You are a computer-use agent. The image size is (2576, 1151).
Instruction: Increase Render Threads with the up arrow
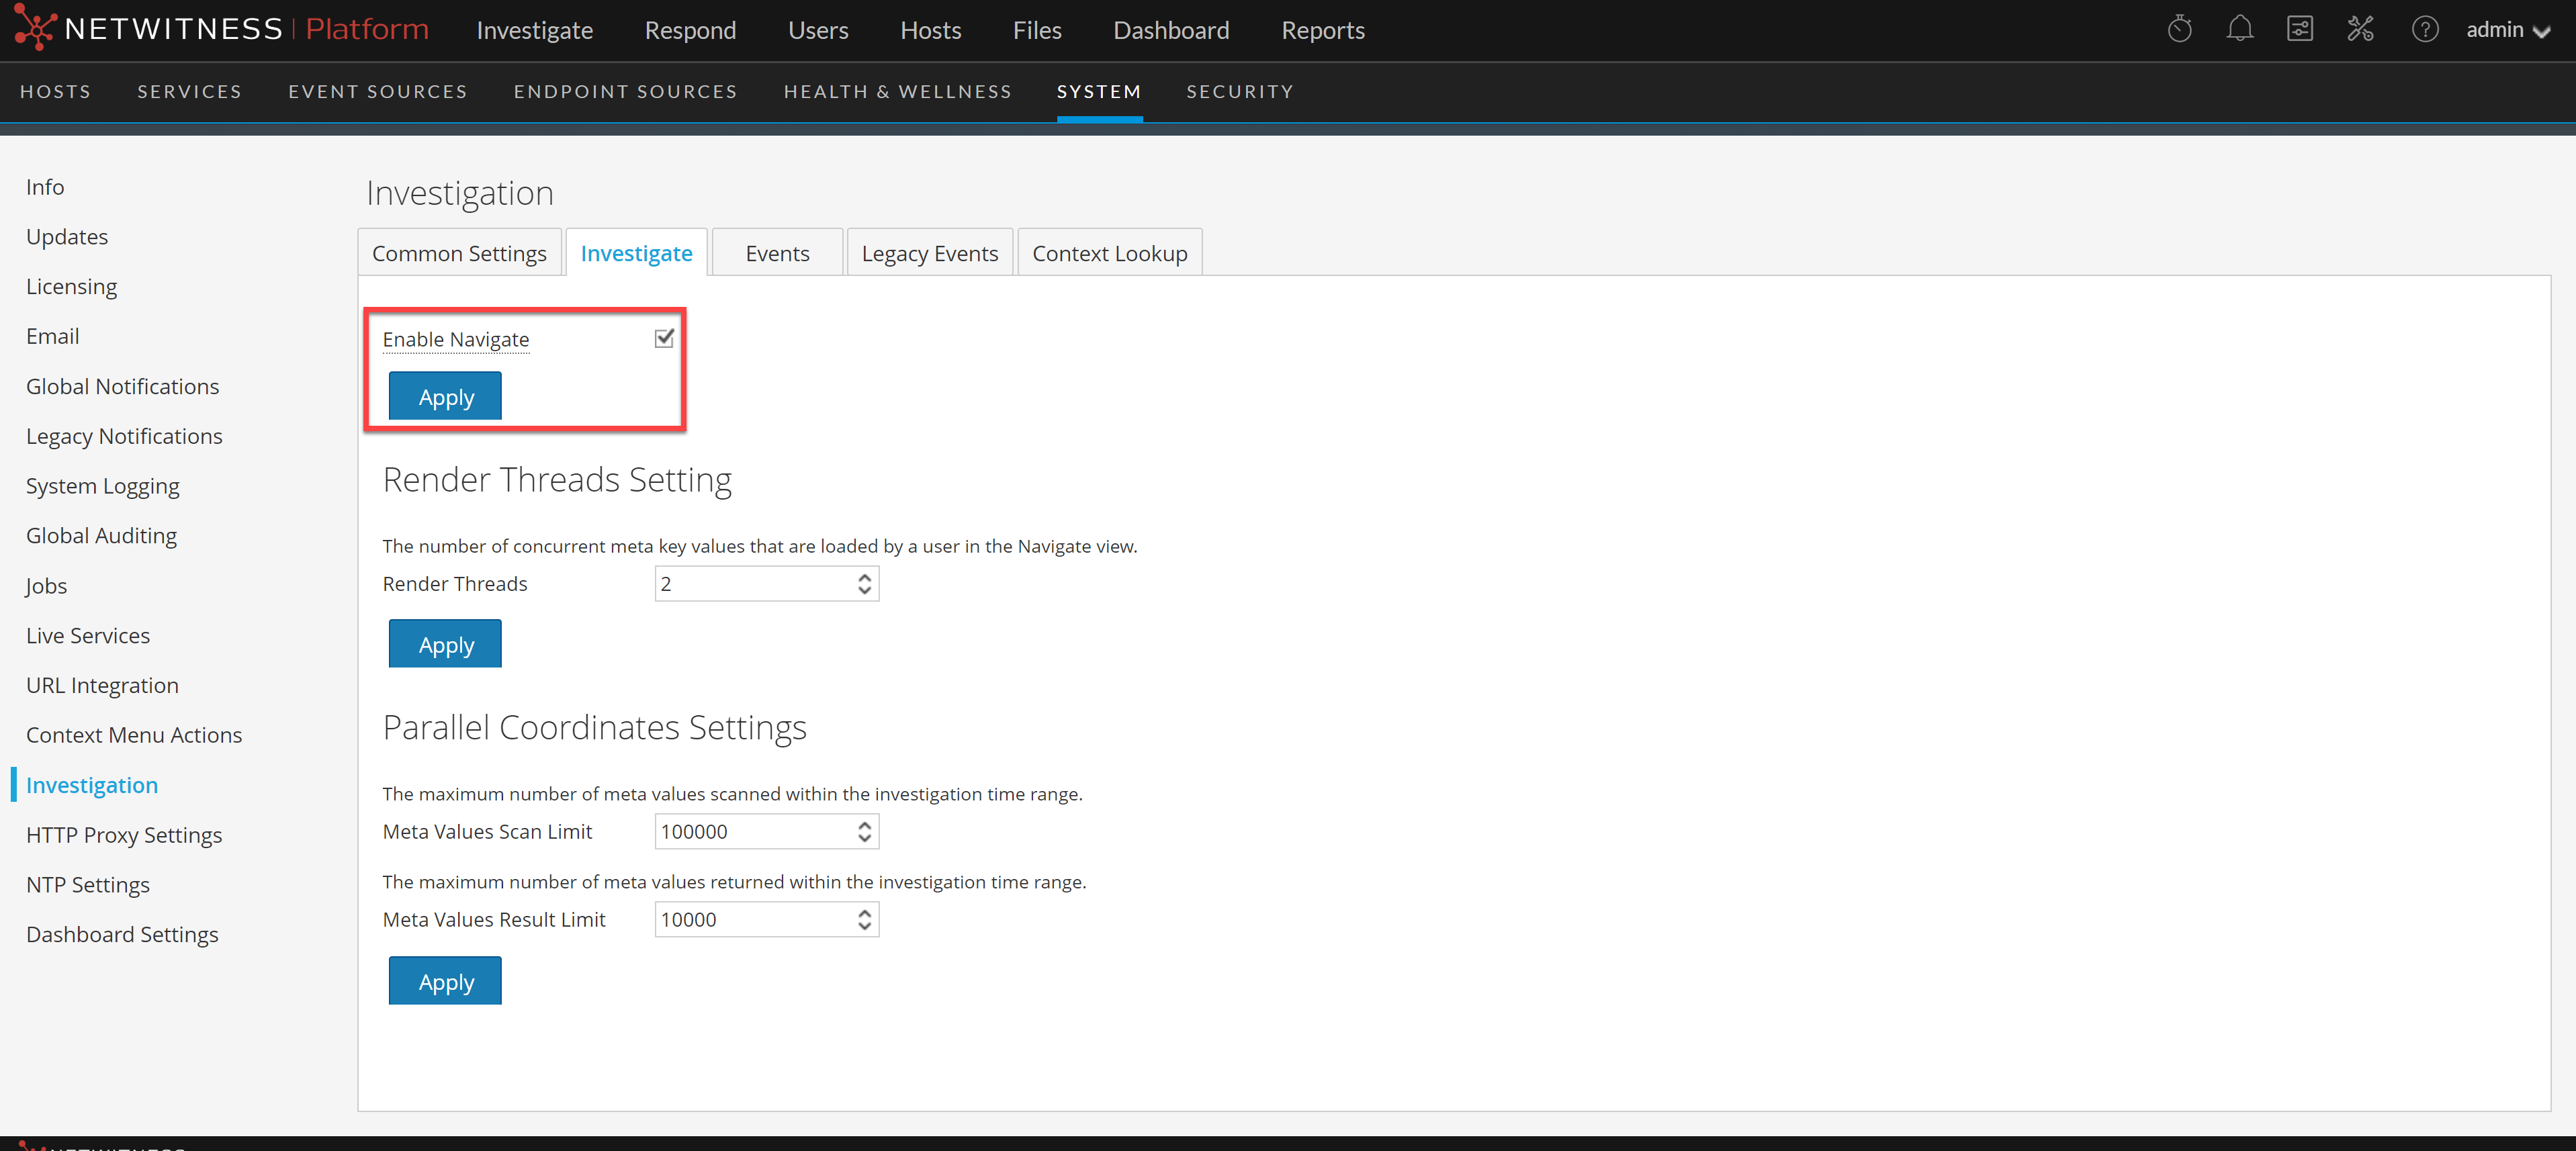point(863,577)
